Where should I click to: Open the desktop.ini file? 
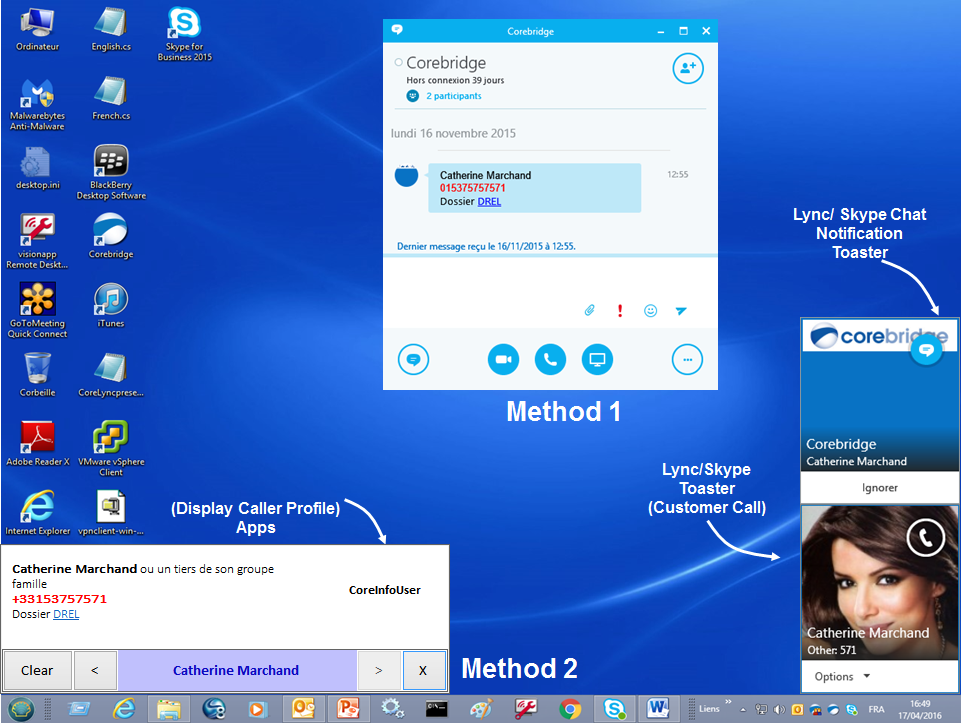(37, 168)
